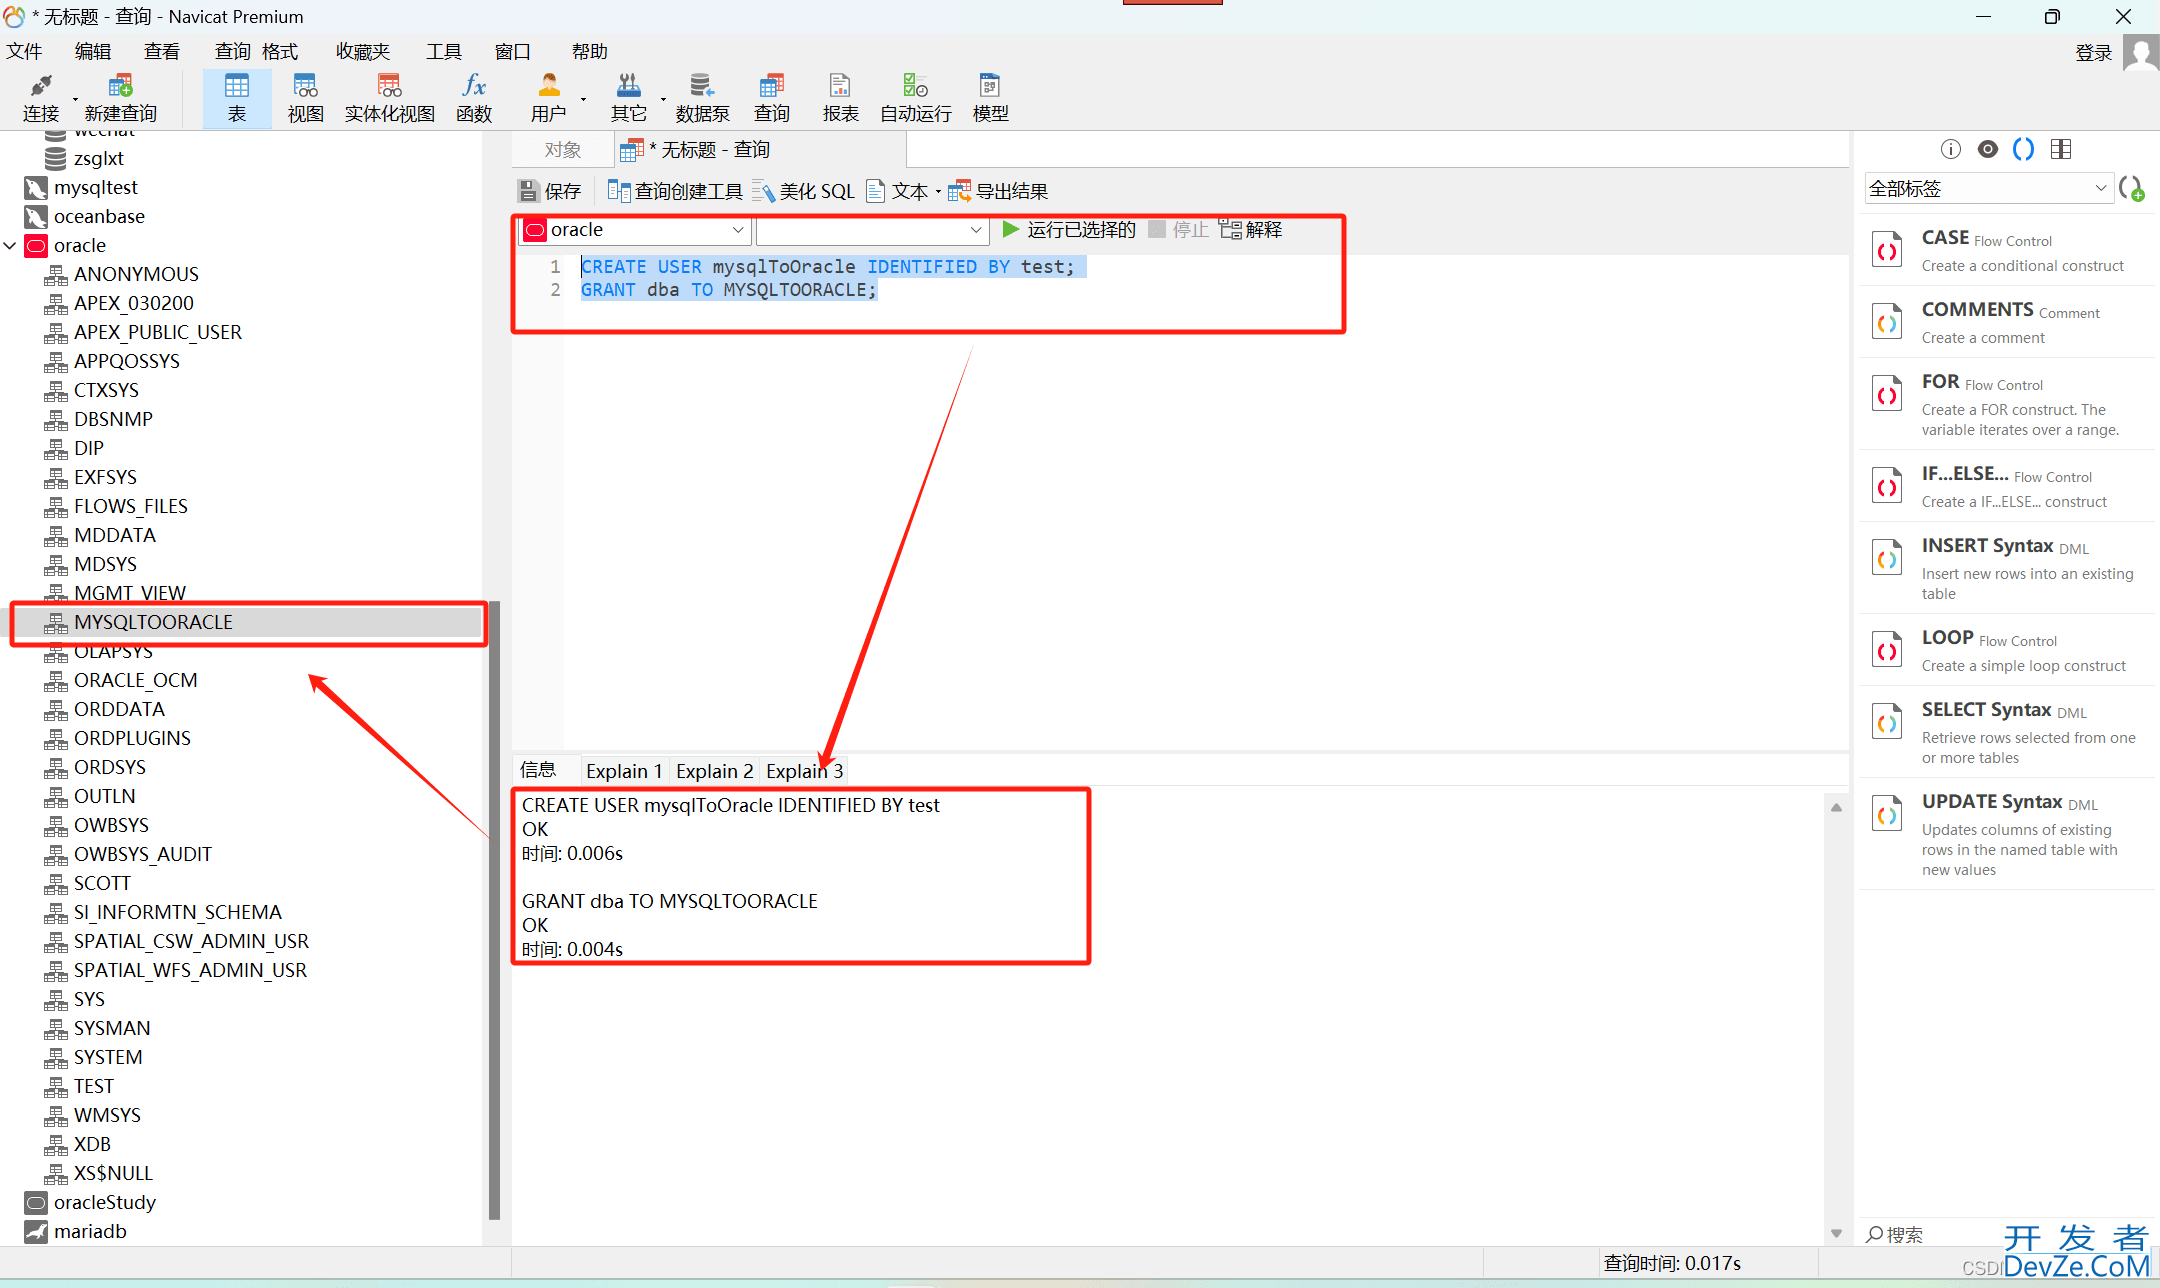Click the 登录 (Login) link

[2093, 52]
